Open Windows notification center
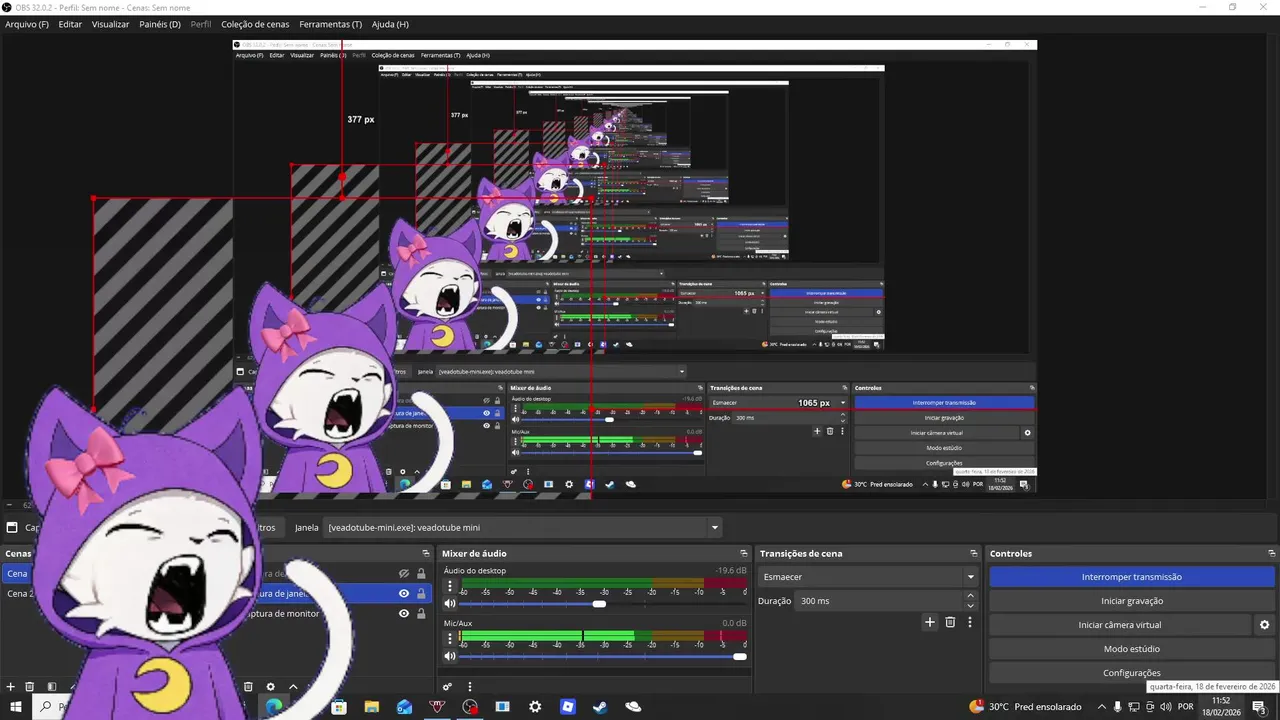Screen dimensions: 1280x720 [1258, 707]
